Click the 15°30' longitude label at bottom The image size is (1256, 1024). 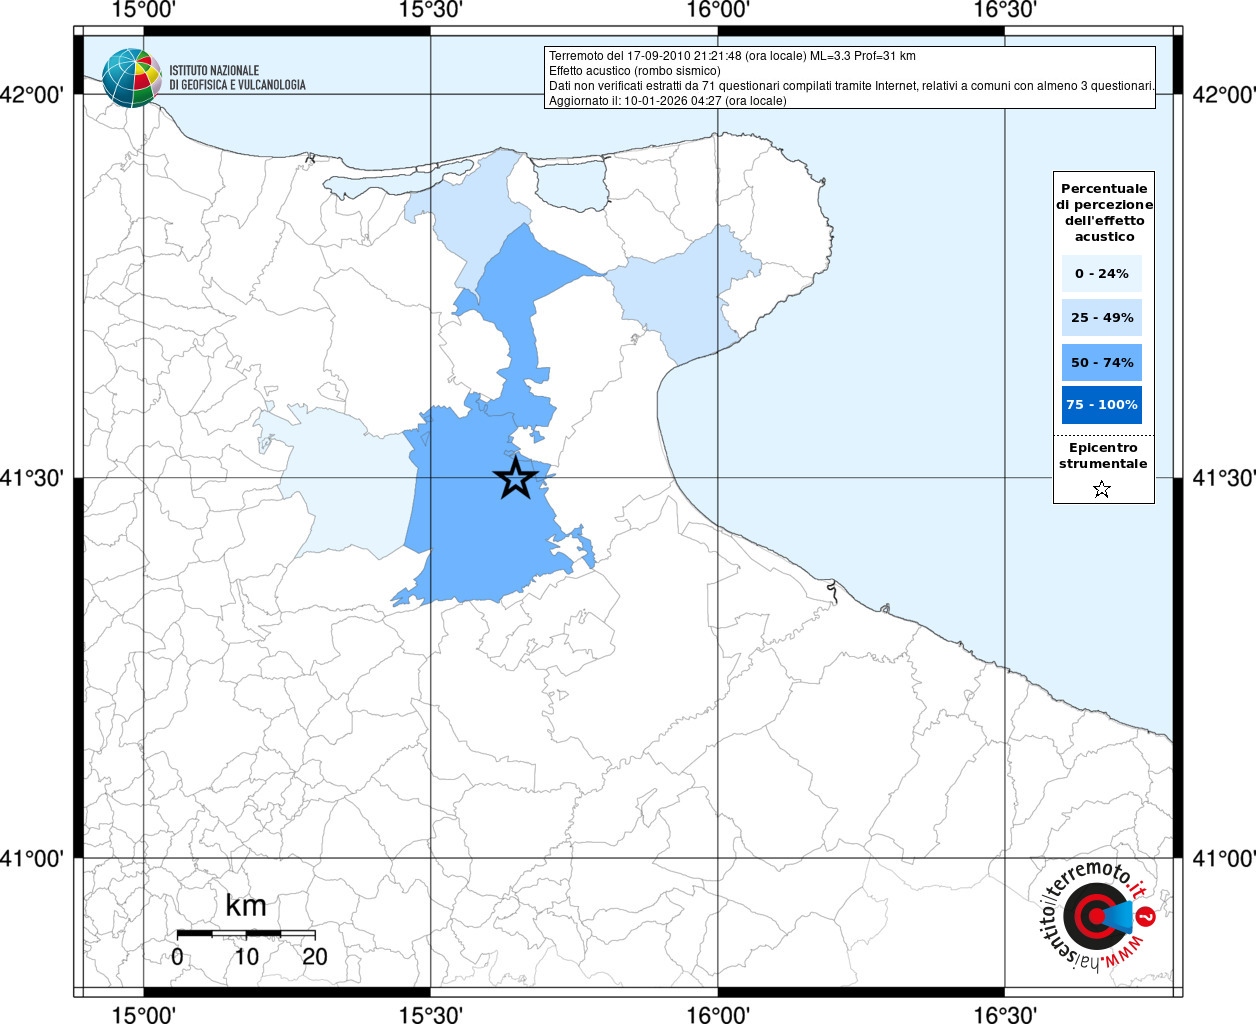[430, 1015]
